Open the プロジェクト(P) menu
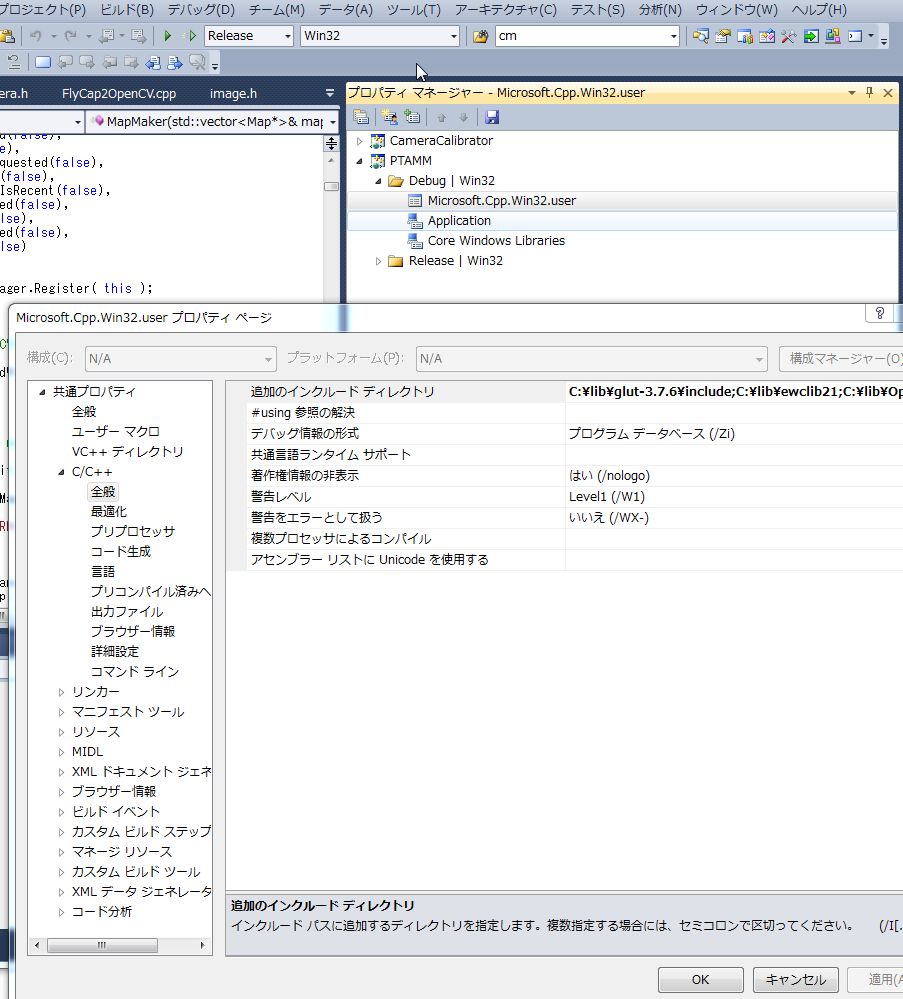 tap(43, 10)
